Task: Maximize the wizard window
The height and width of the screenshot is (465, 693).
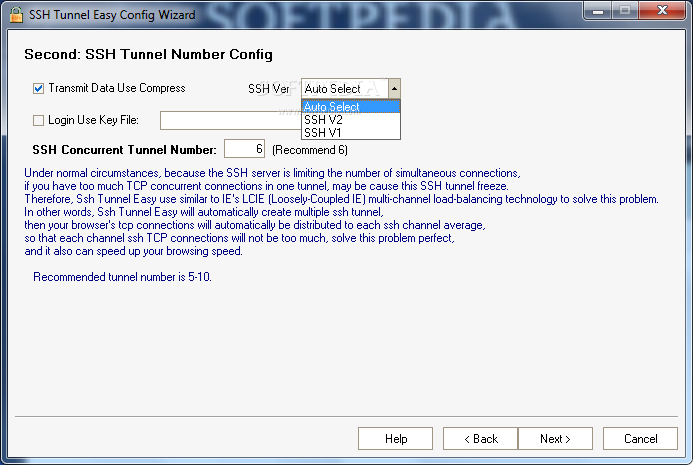Action: 625,11
